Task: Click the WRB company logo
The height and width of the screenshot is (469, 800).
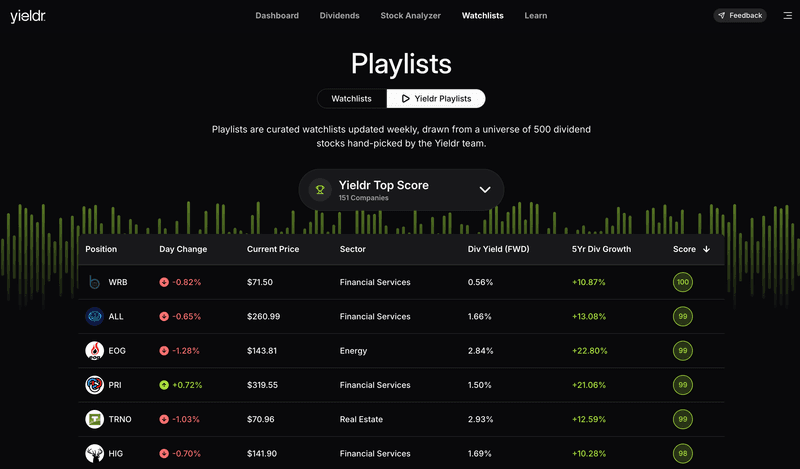Action: click(94, 282)
